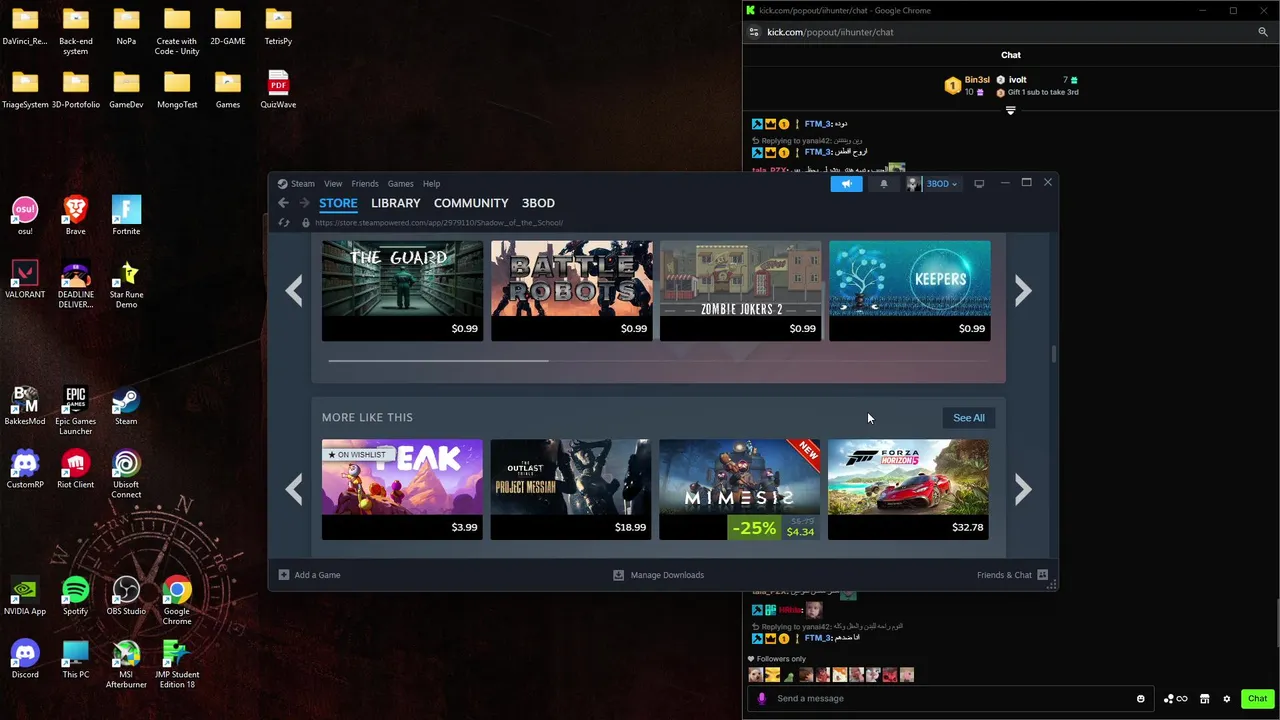Open the Steam desktop shortcut
This screenshot has width=1280, height=720.
126,406
